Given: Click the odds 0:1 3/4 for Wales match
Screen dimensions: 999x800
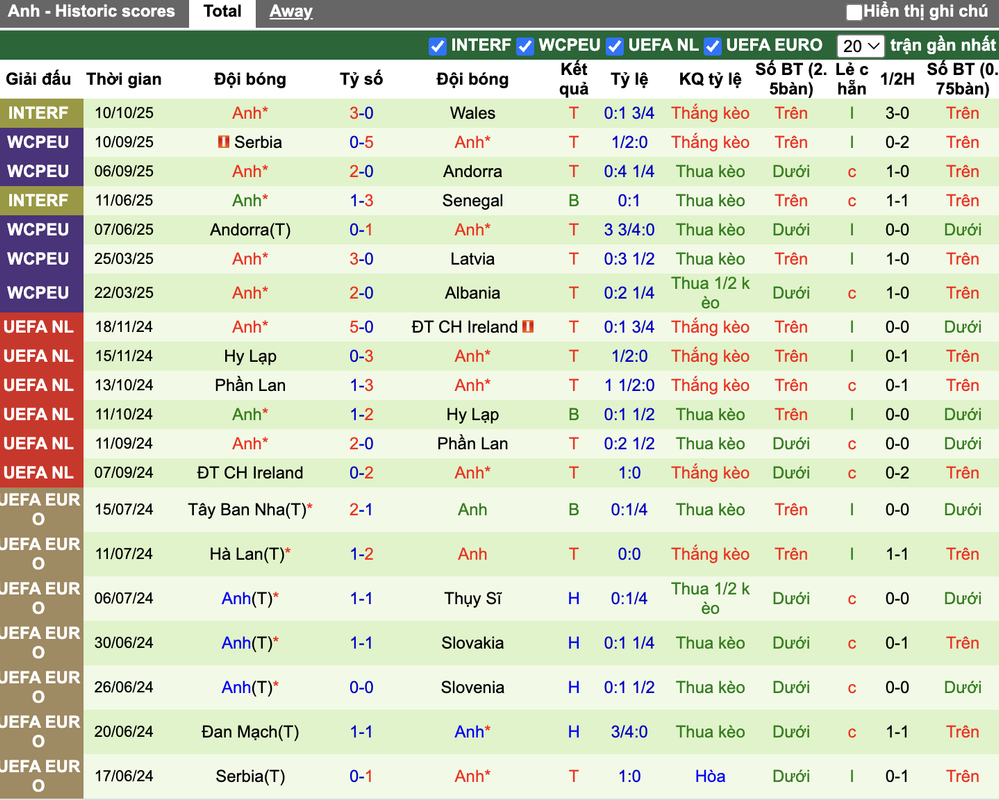Looking at the screenshot, I should pos(629,113).
